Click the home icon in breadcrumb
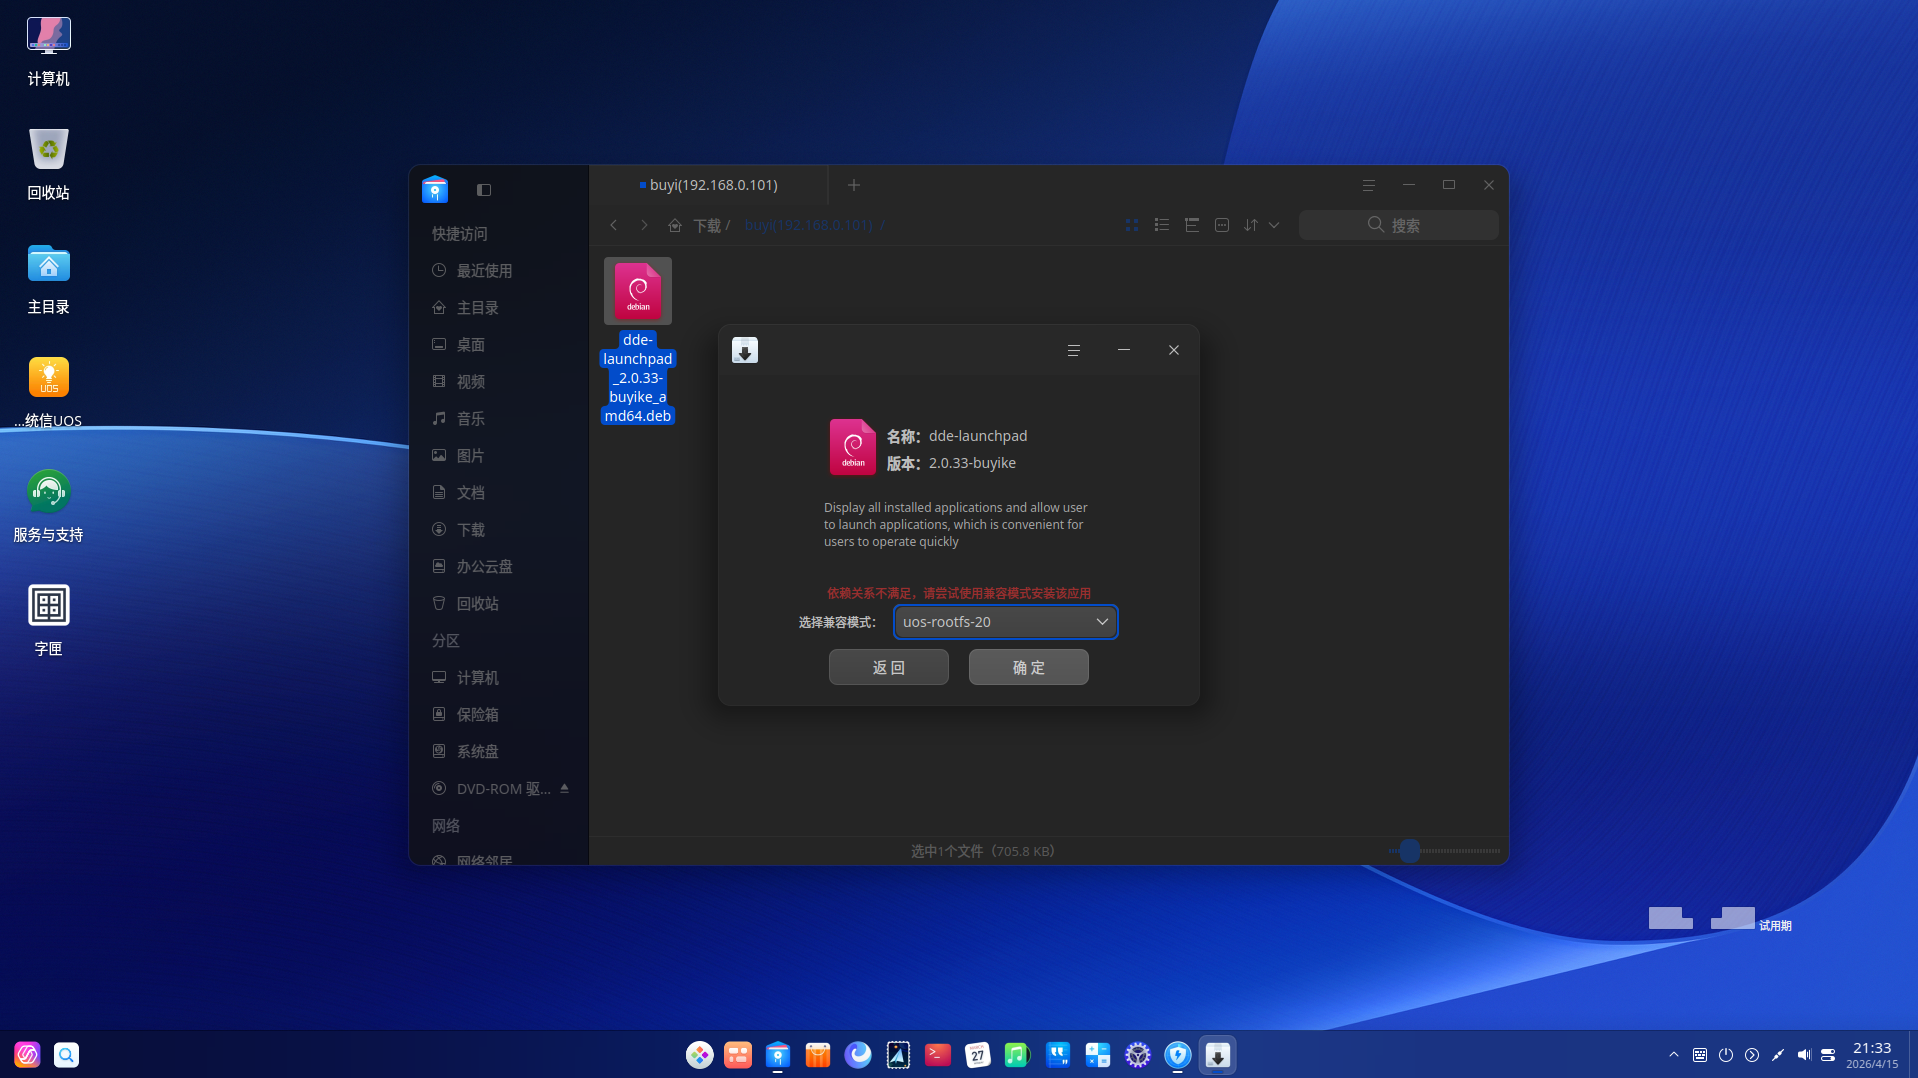Image resolution: width=1918 pixels, height=1078 pixels. pos(675,225)
